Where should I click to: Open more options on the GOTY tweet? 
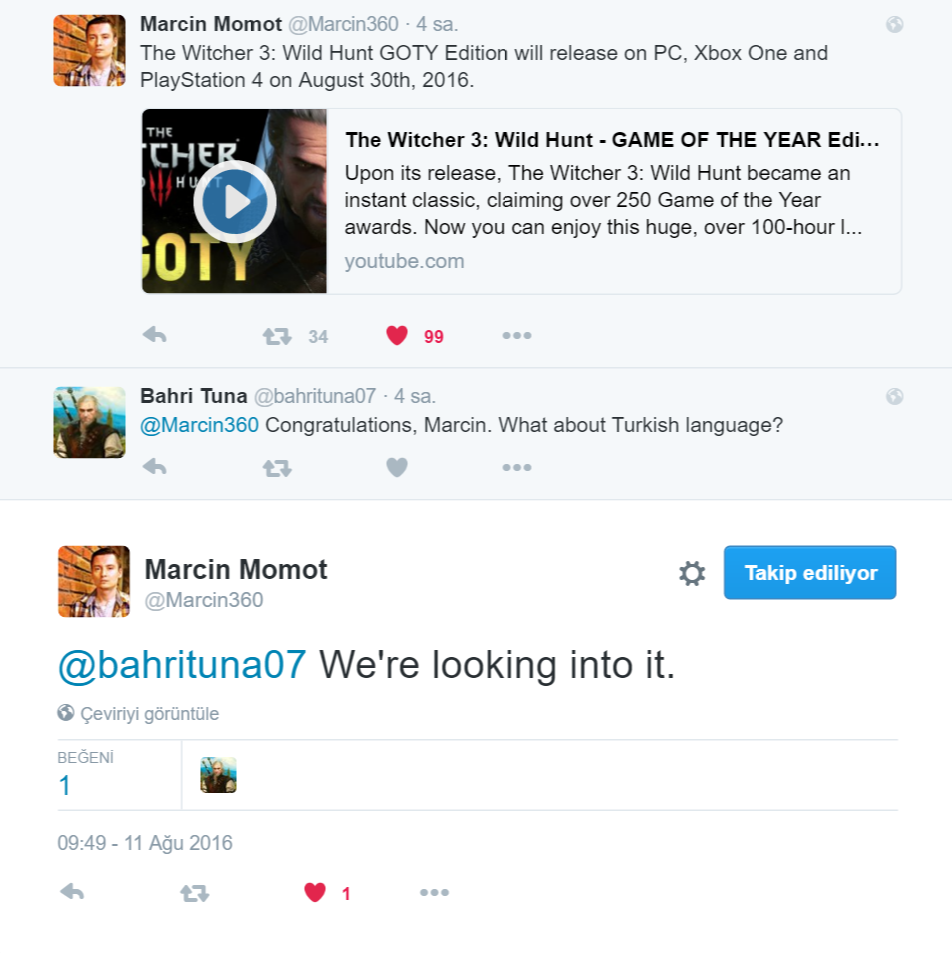[517, 335]
